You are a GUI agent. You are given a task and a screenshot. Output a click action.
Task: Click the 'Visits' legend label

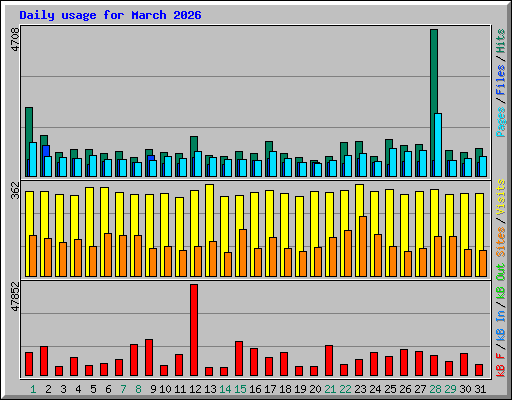click(501, 197)
